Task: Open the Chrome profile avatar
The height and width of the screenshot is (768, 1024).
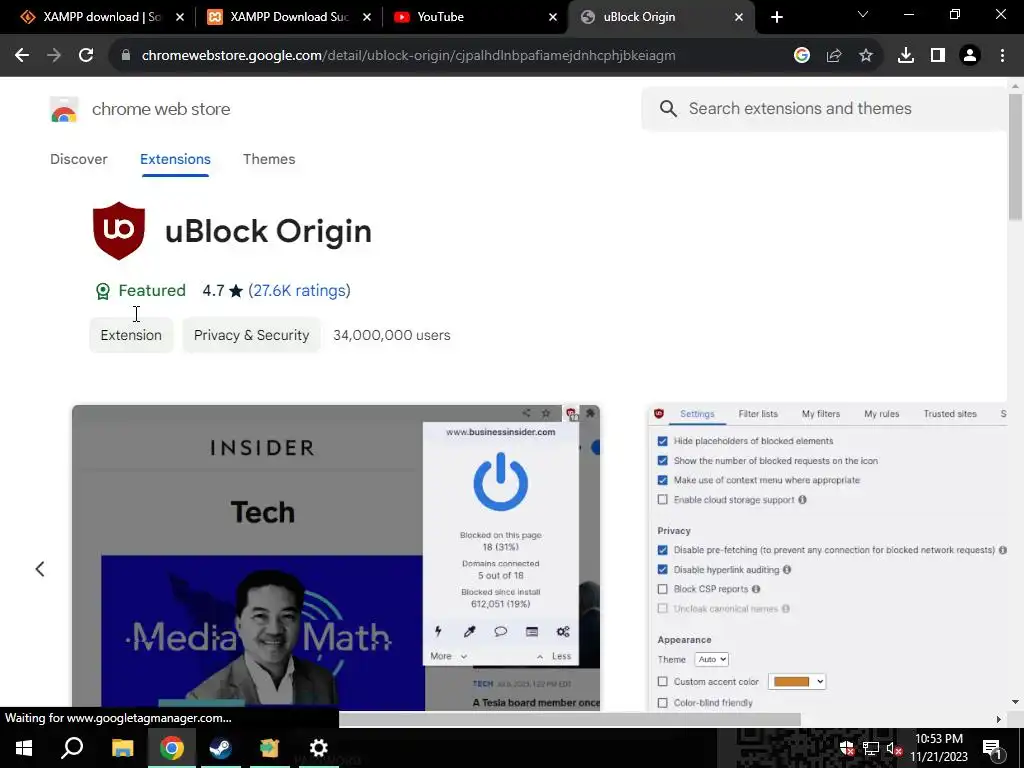Action: (970, 56)
